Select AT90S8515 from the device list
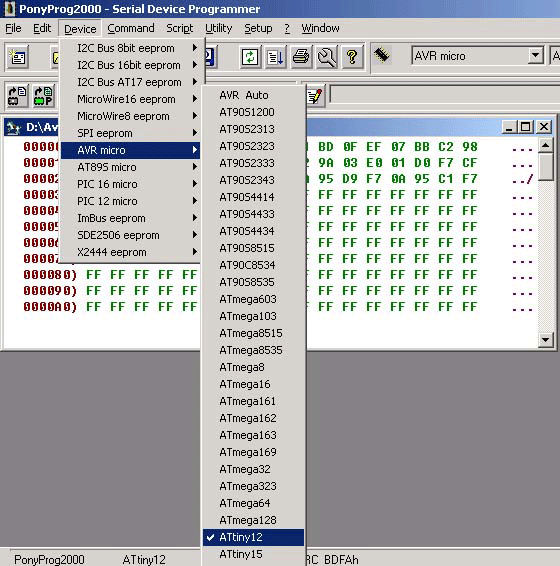Image resolution: width=560 pixels, height=566 pixels. [x=253, y=248]
